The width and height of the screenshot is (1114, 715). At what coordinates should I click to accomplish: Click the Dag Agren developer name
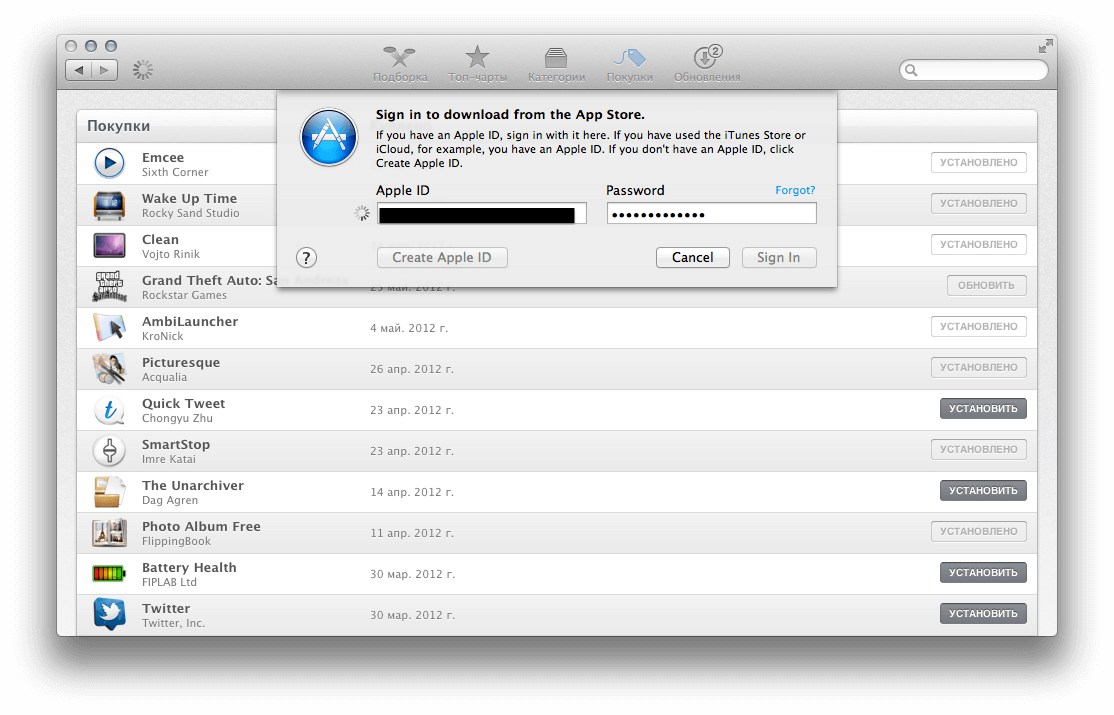click(170, 500)
